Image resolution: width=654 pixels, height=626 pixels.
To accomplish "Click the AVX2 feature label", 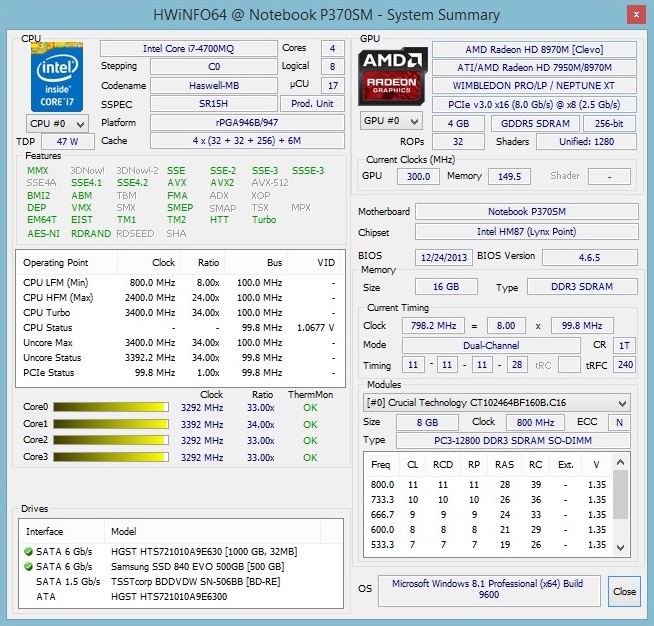I will tap(222, 183).
